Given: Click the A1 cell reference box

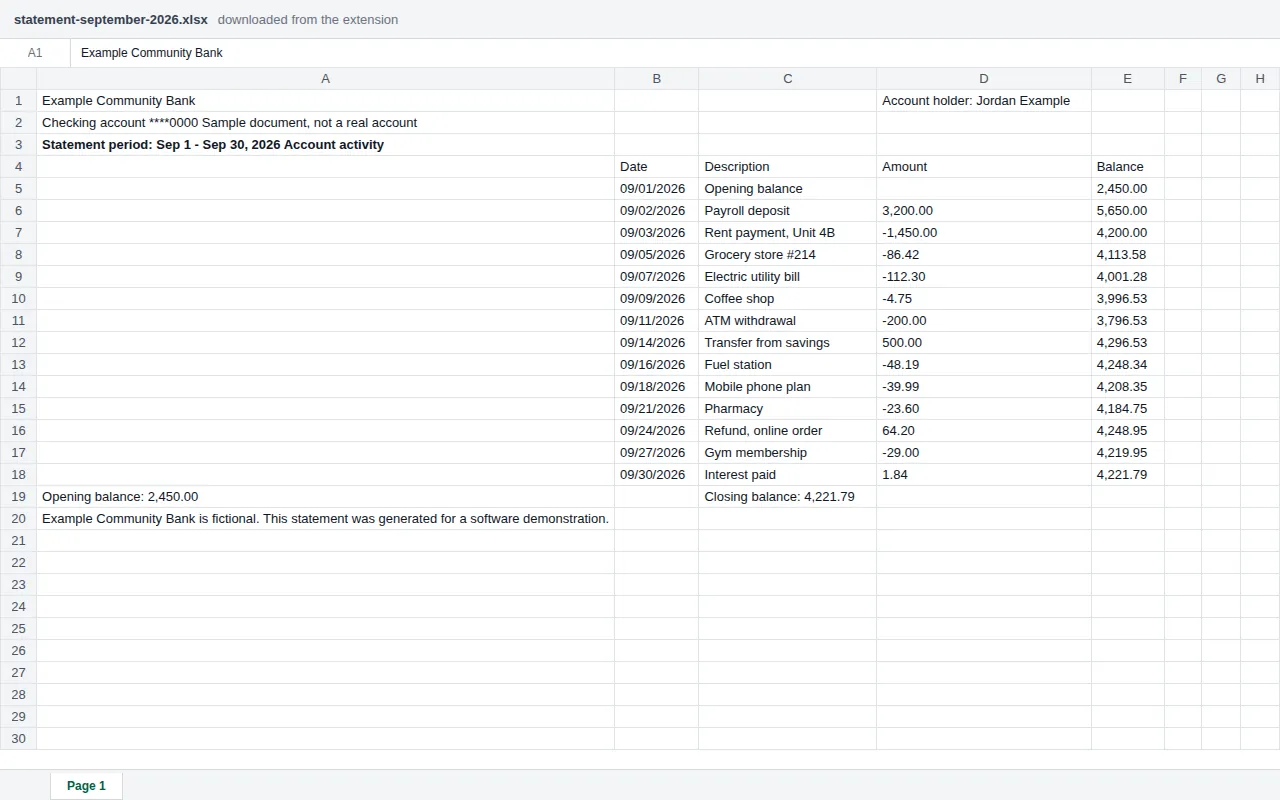Looking at the screenshot, I should pos(35,53).
